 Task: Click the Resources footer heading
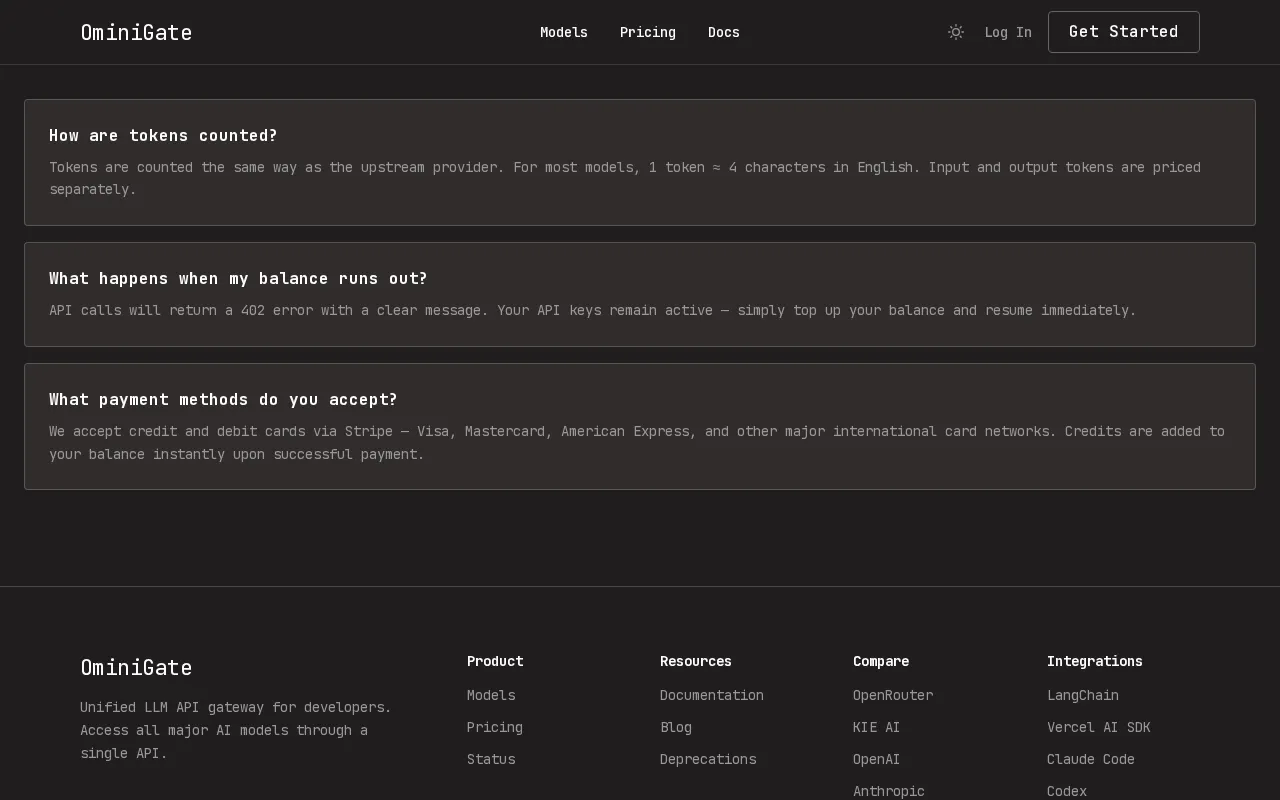coord(696,661)
